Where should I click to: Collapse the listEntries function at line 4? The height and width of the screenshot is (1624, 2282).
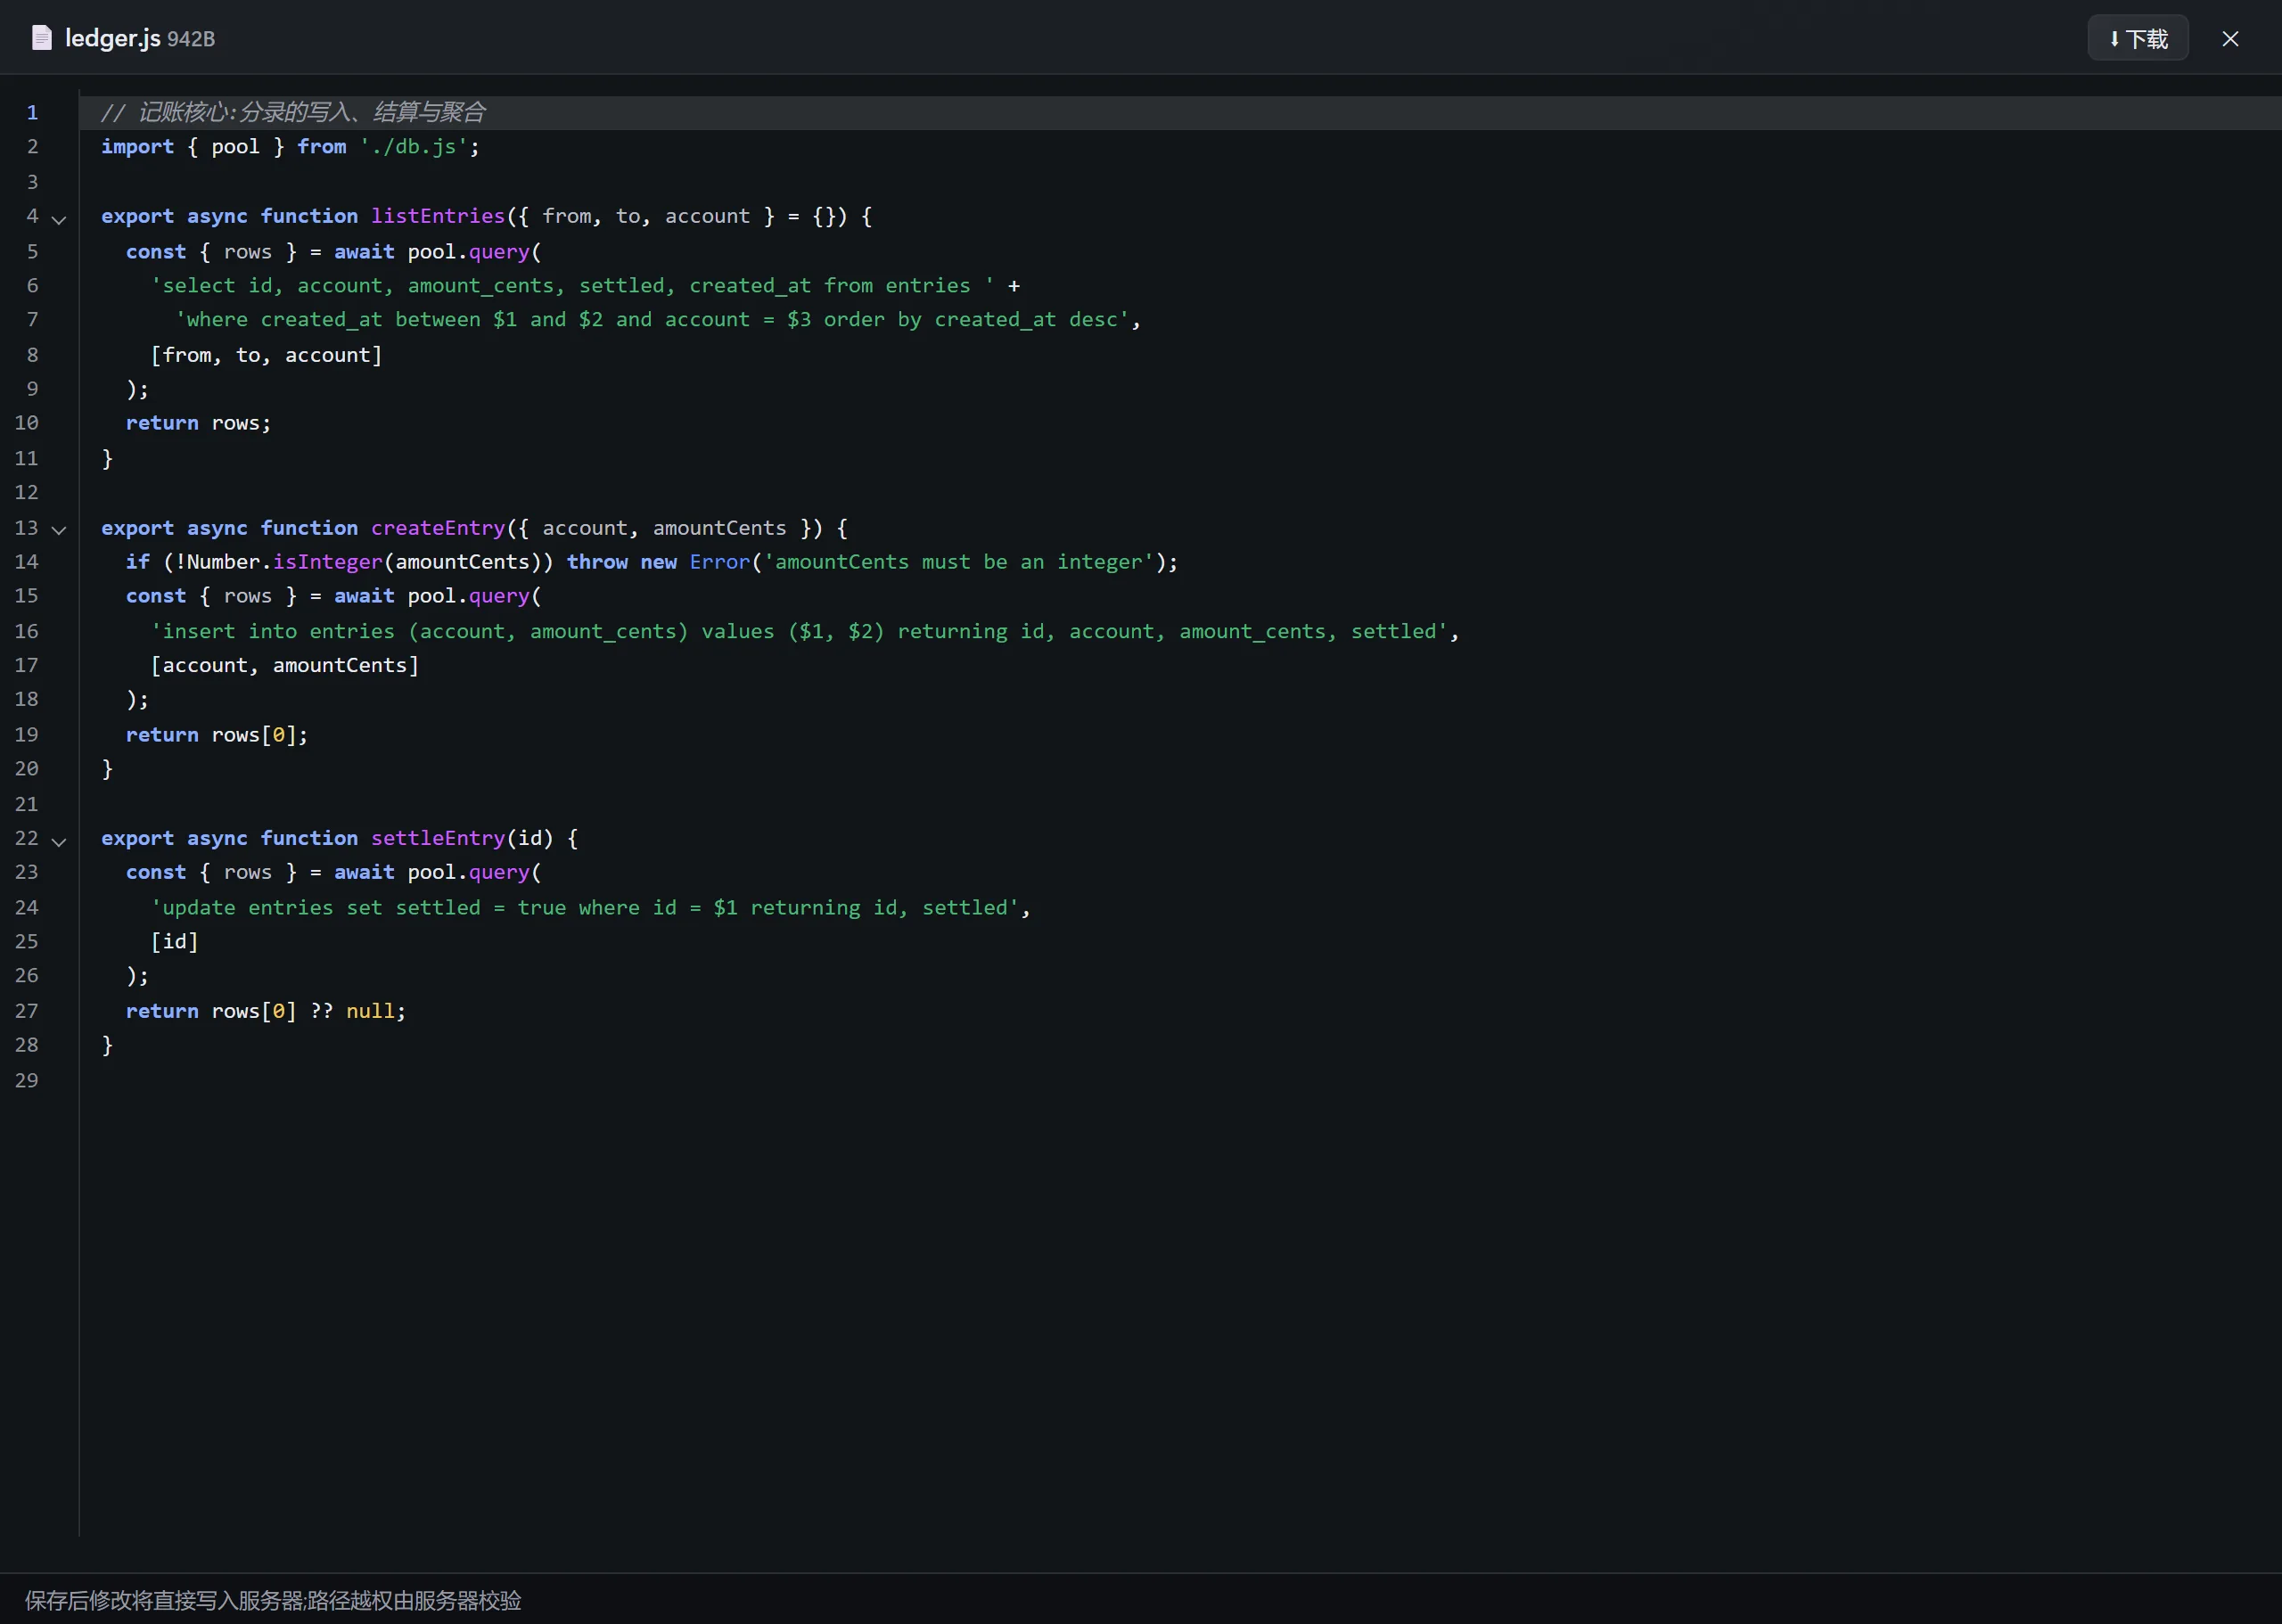click(x=59, y=219)
